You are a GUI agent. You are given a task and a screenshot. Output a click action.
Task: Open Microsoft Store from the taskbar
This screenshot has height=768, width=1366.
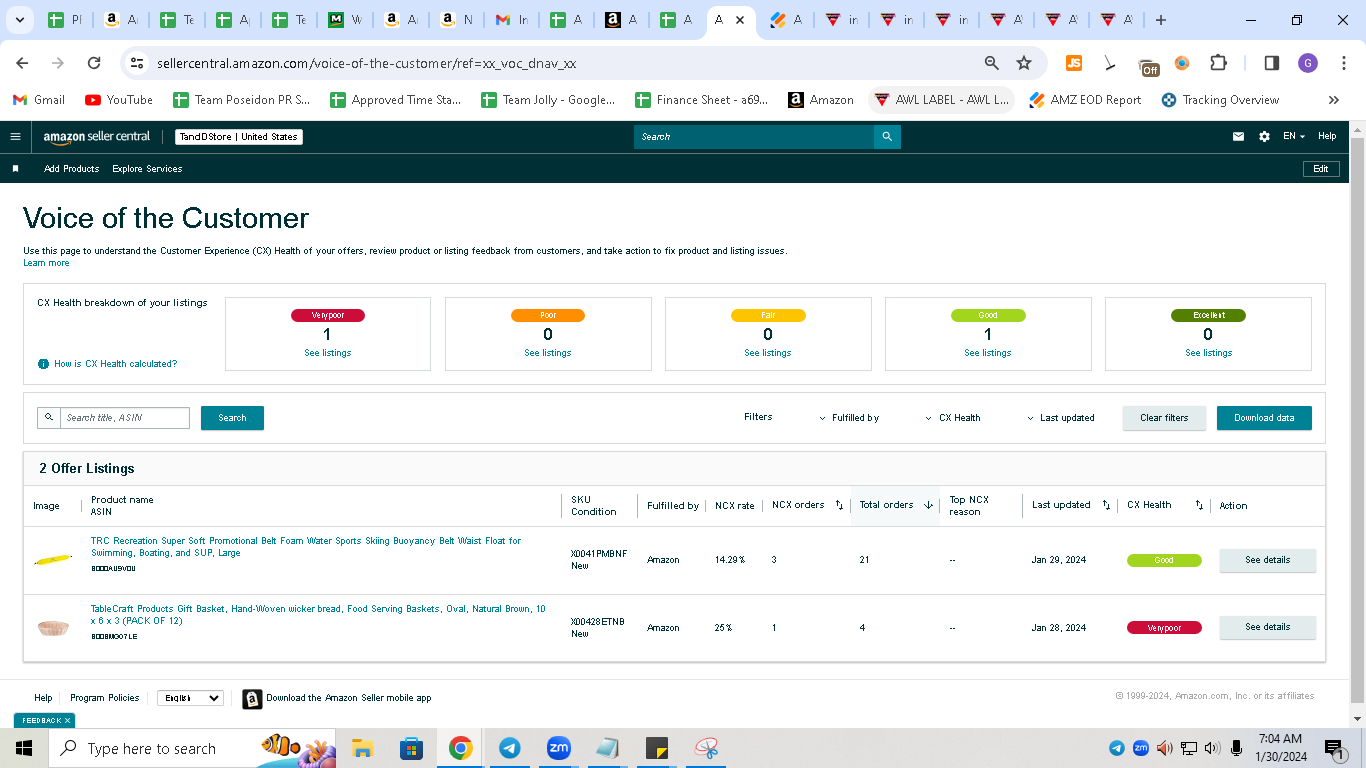411,748
